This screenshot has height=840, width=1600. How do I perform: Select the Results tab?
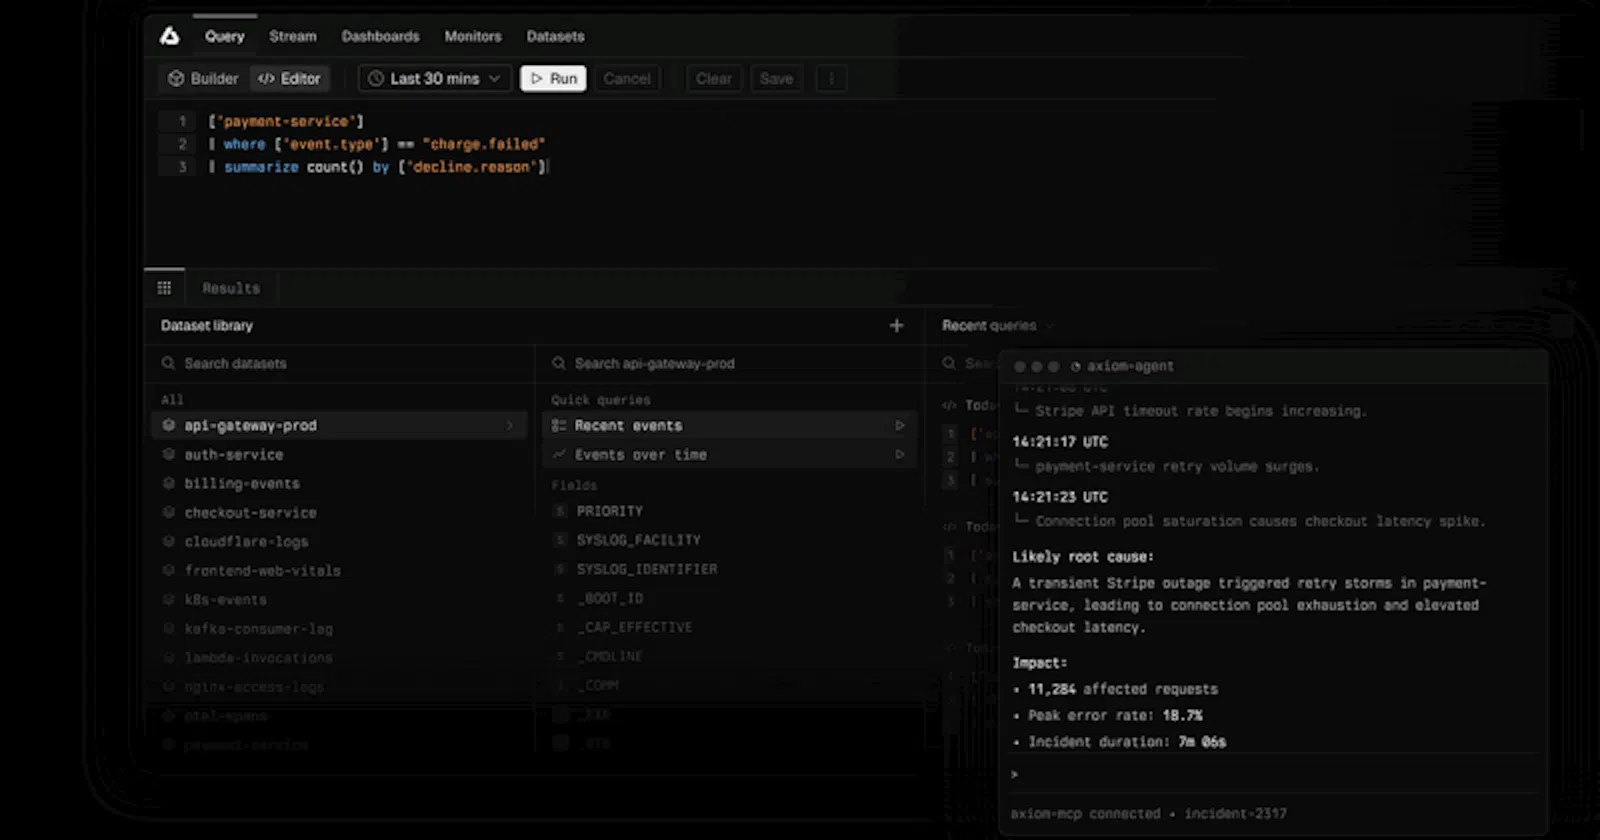pyautogui.click(x=231, y=288)
